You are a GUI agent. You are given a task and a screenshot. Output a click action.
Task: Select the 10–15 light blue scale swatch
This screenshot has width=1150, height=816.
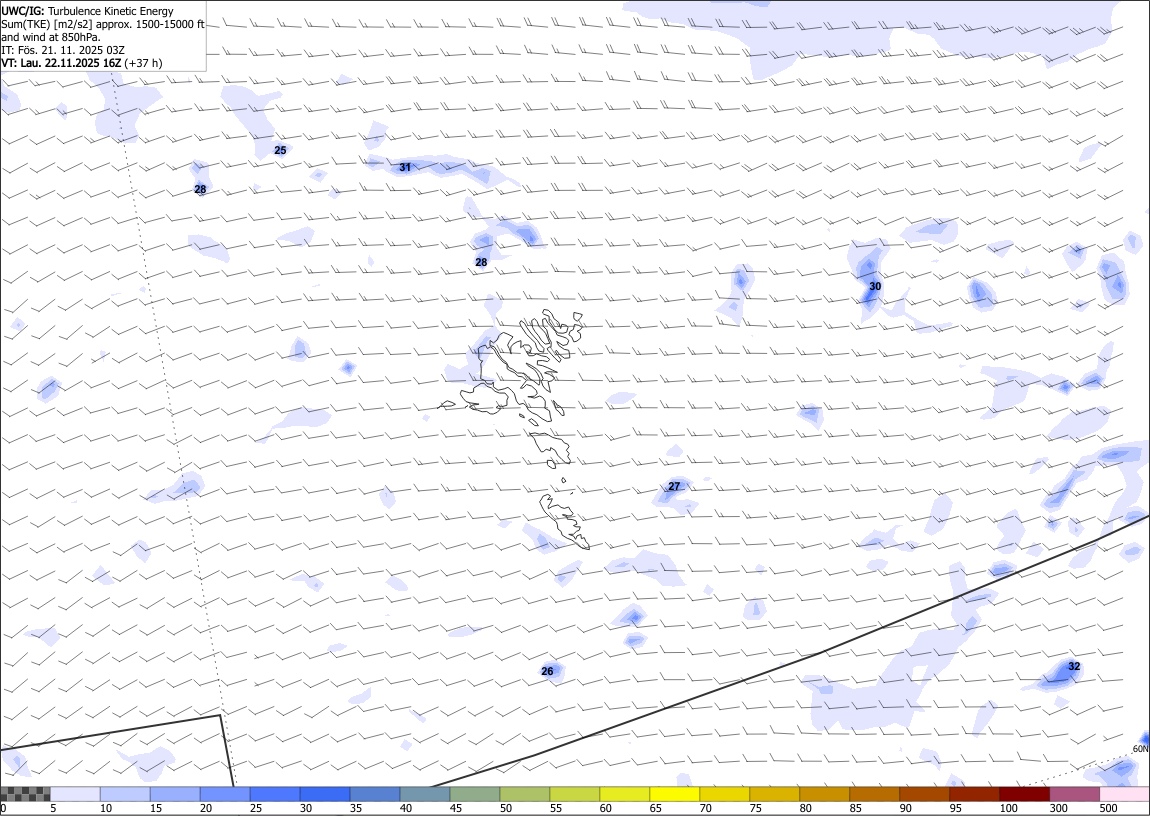(x=125, y=794)
